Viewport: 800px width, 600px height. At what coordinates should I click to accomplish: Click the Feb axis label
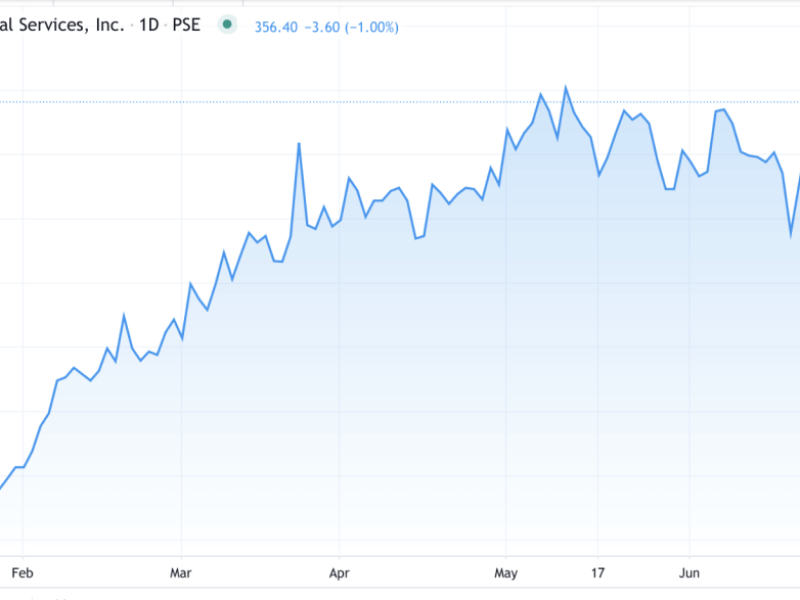pos(24,573)
